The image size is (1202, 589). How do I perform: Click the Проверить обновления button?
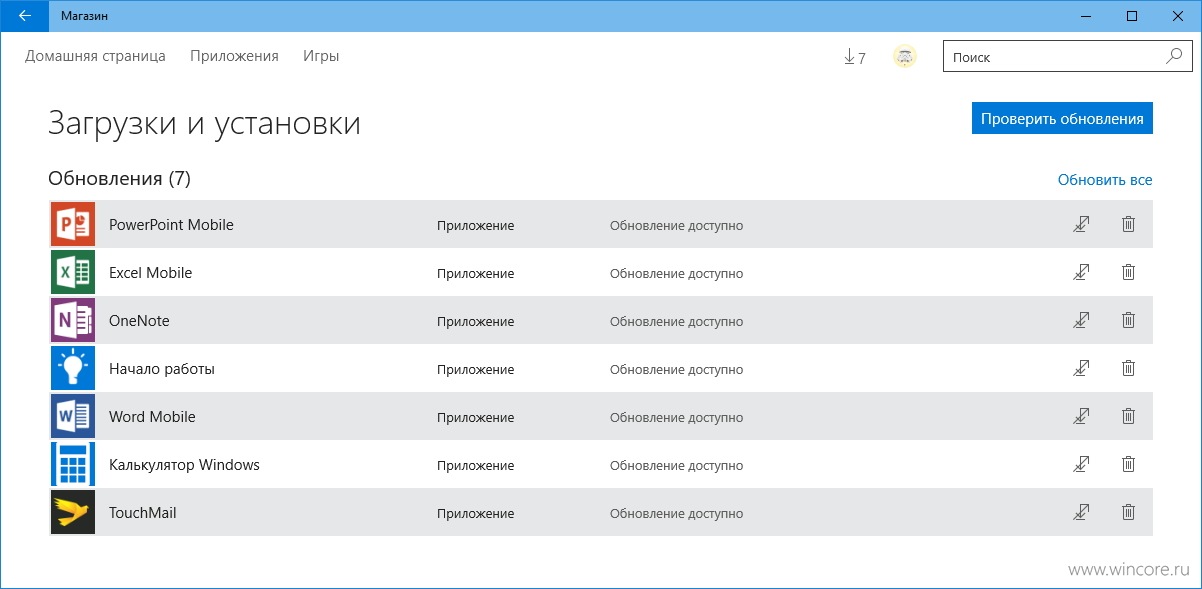click(x=1062, y=118)
